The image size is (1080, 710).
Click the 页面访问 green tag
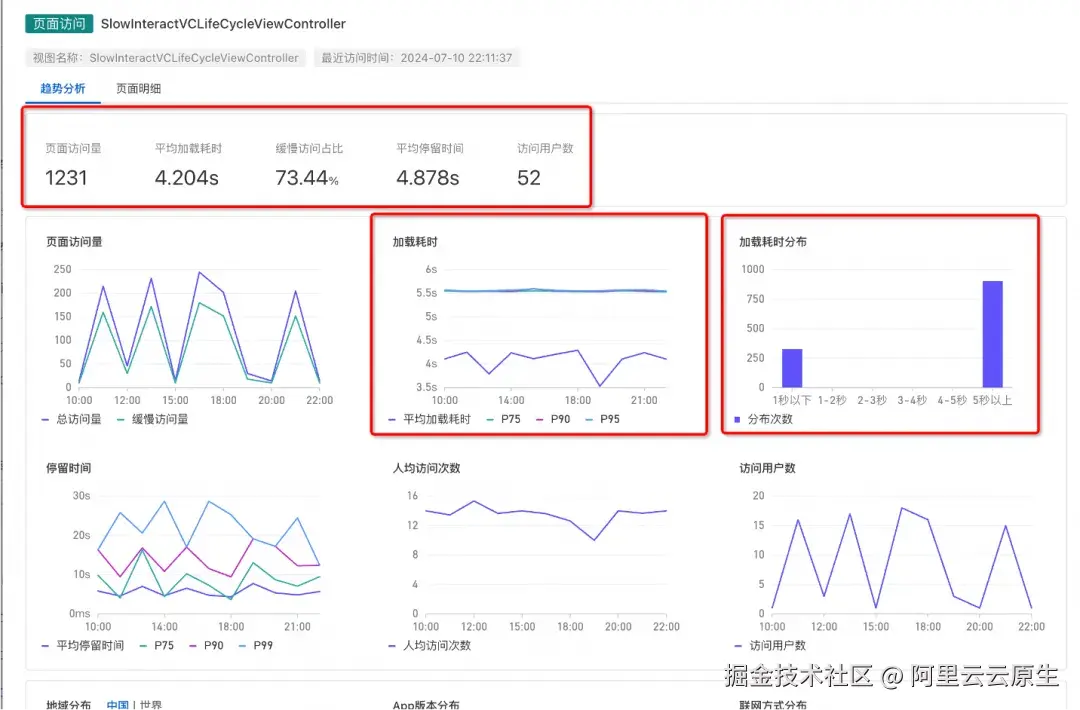click(59, 23)
